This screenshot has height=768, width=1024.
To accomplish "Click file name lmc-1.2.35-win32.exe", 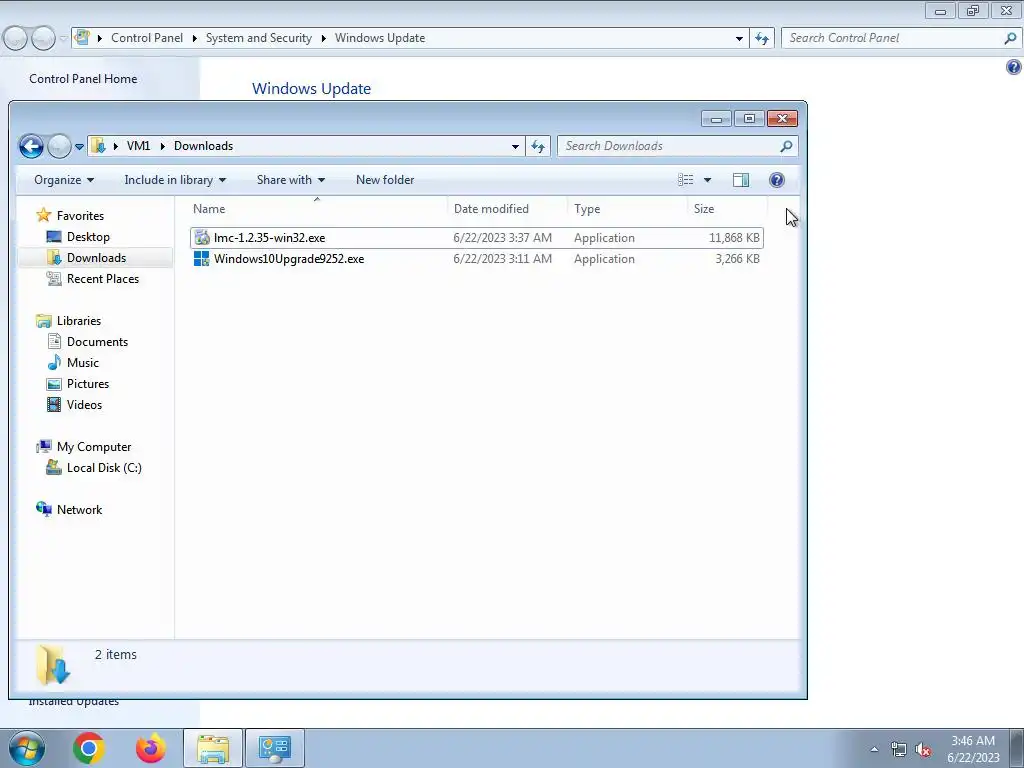I will pyautogui.click(x=269, y=238).
